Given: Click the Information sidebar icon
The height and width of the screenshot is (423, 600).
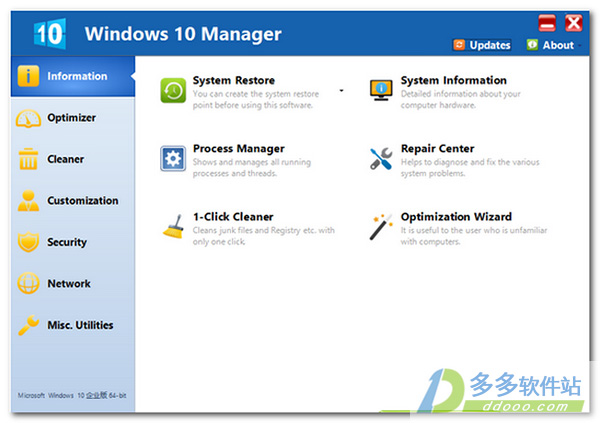Looking at the screenshot, I should (28, 76).
